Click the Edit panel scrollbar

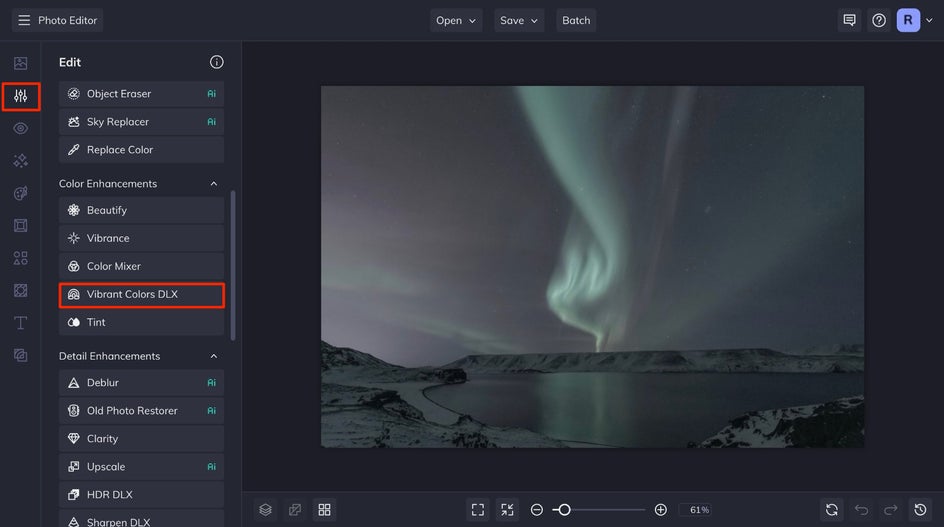pyautogui.click(x=233, y=266)
